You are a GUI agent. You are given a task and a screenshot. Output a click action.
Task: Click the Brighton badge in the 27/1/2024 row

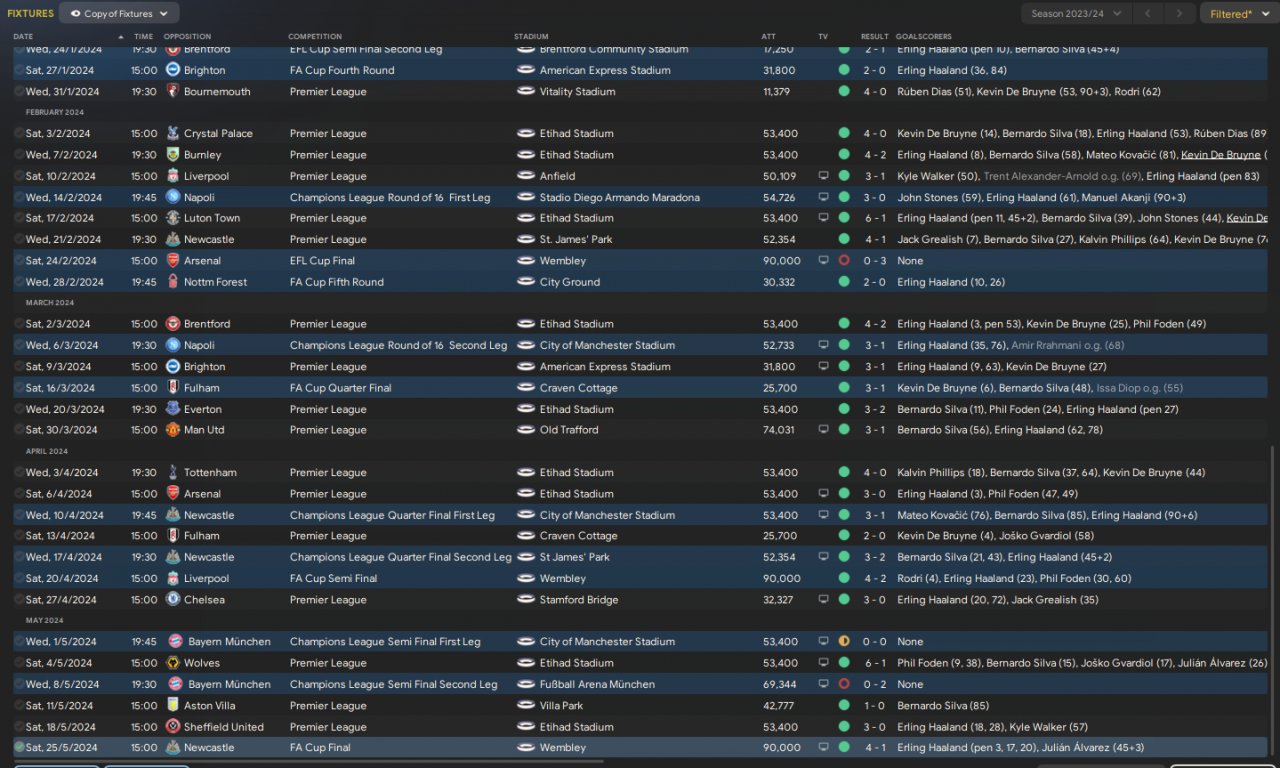[173, 70]
